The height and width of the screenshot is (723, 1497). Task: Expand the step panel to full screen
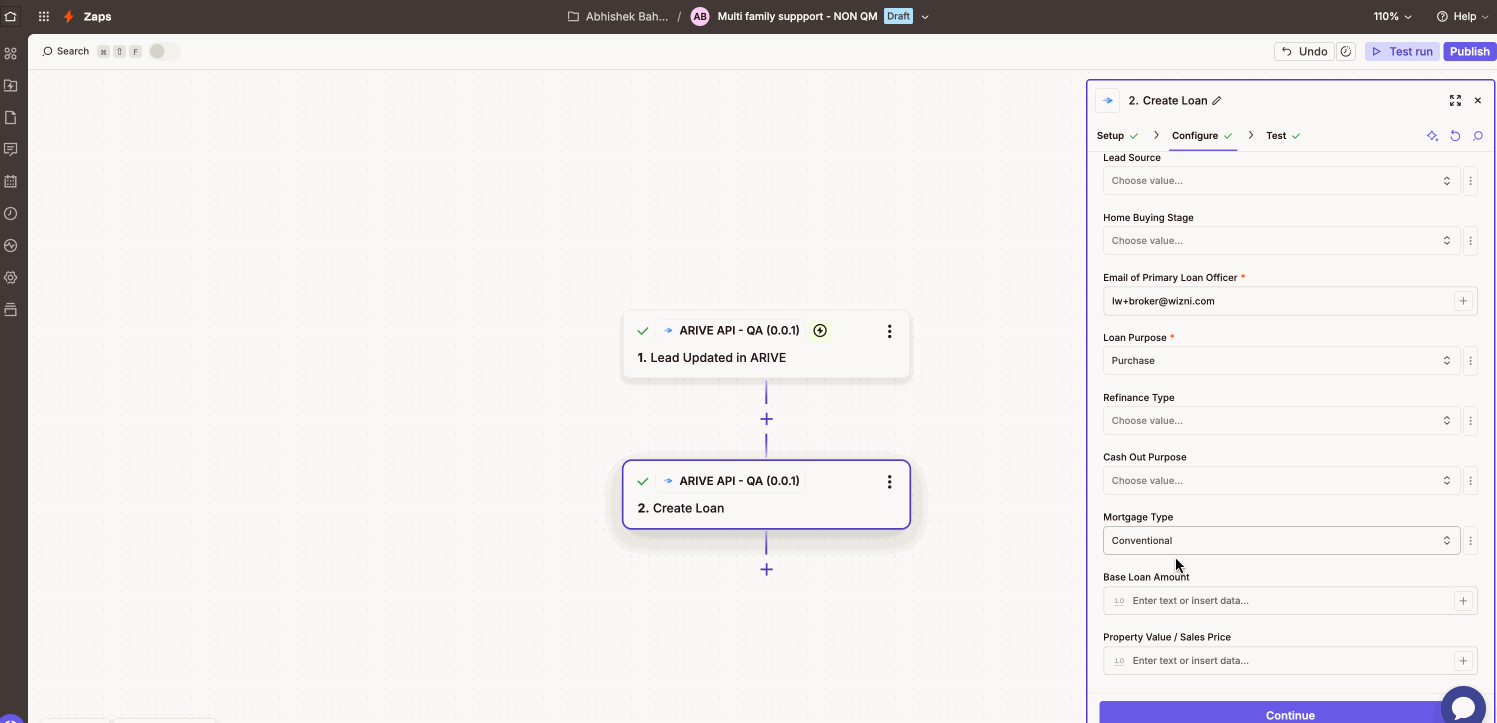(1455, 100)
